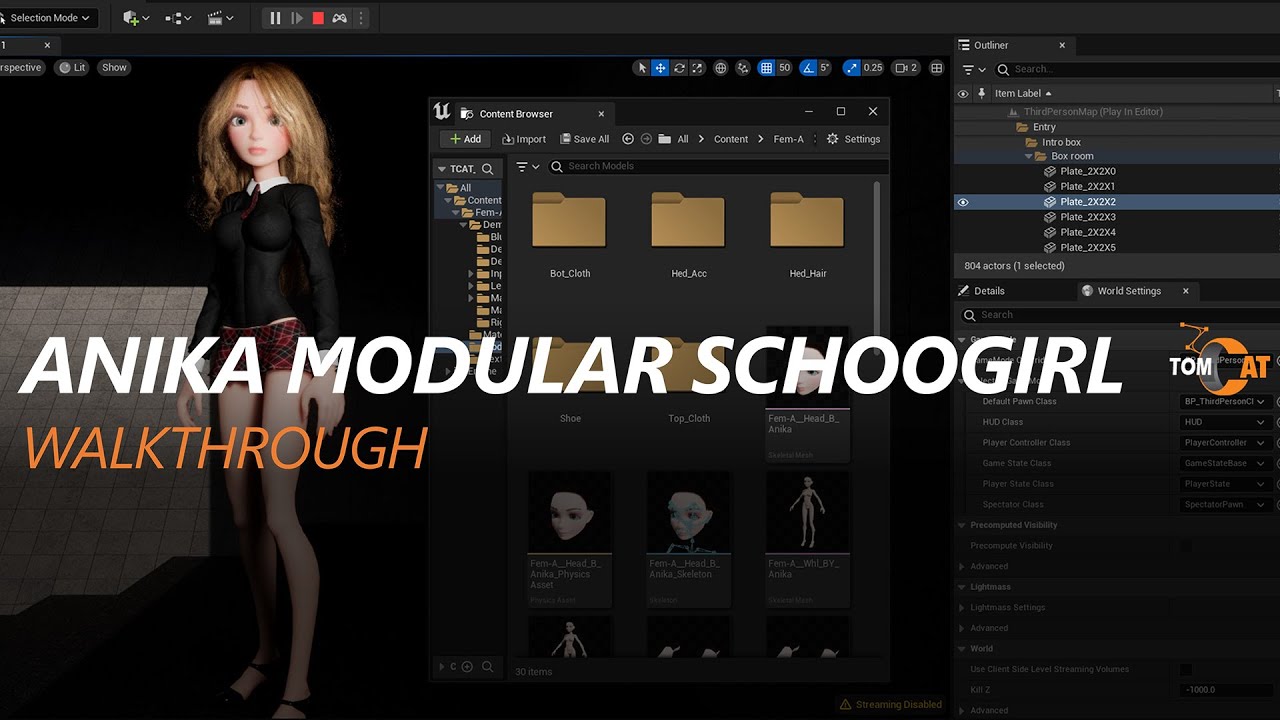
Task: Click the viewport layout maximize icon
Action: 937,68
